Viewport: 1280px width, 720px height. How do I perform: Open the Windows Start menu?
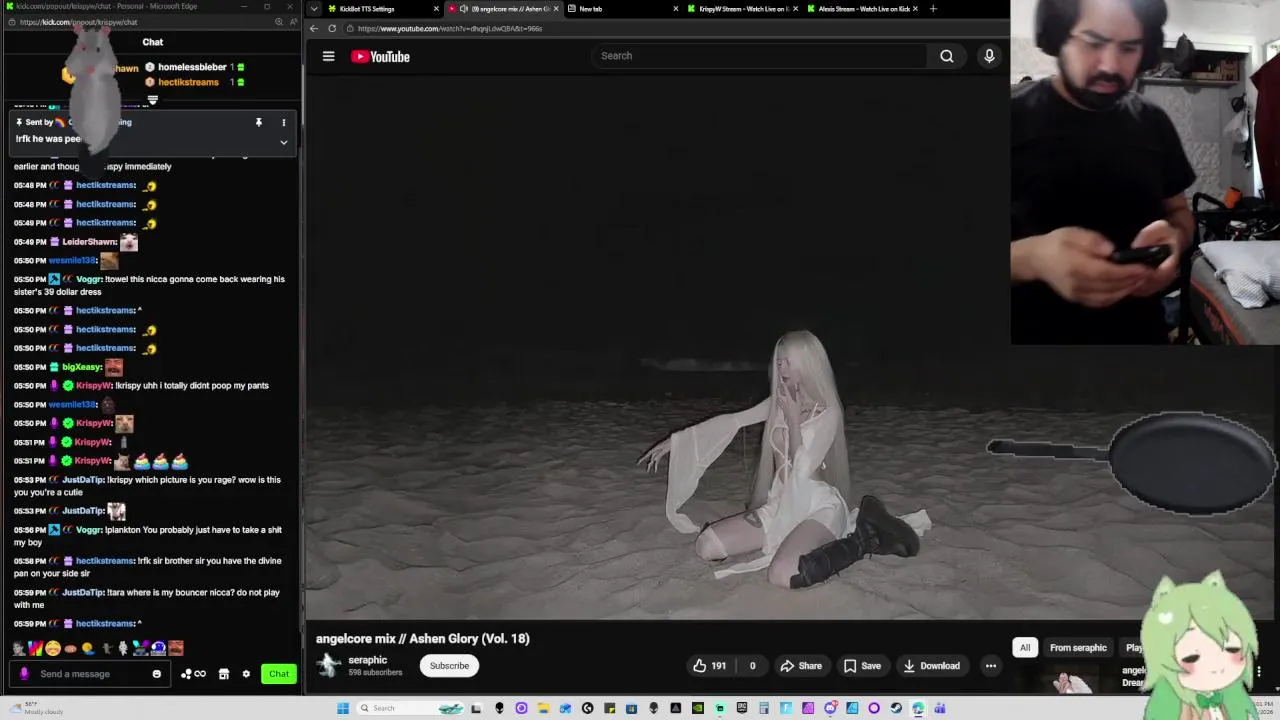click(x=343, y=708)
